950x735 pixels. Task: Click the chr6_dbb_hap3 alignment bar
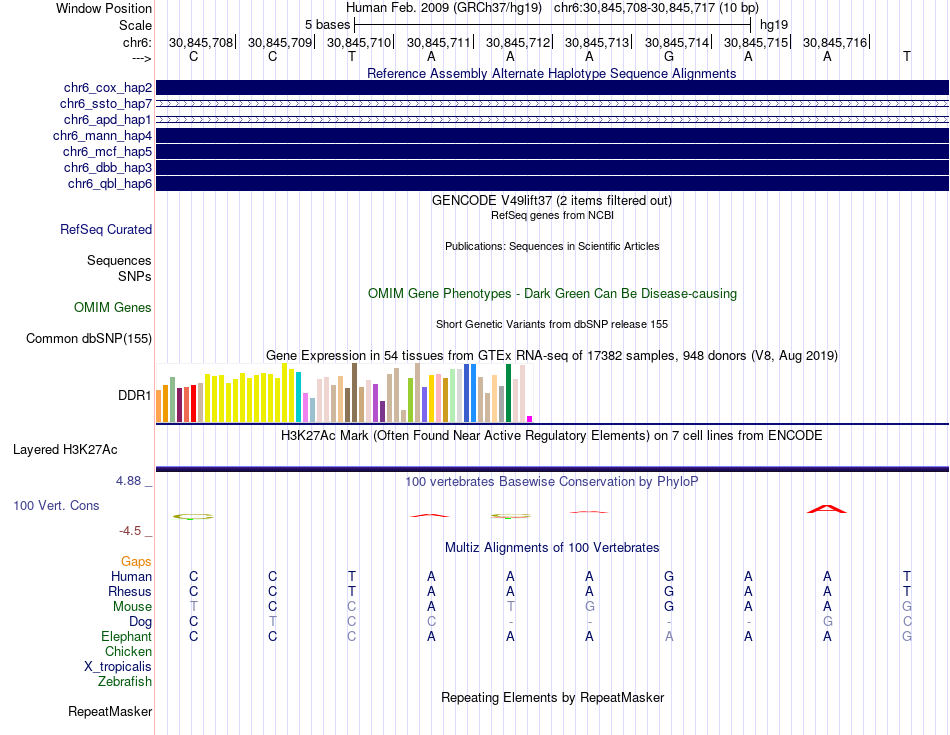click(552, 167)
